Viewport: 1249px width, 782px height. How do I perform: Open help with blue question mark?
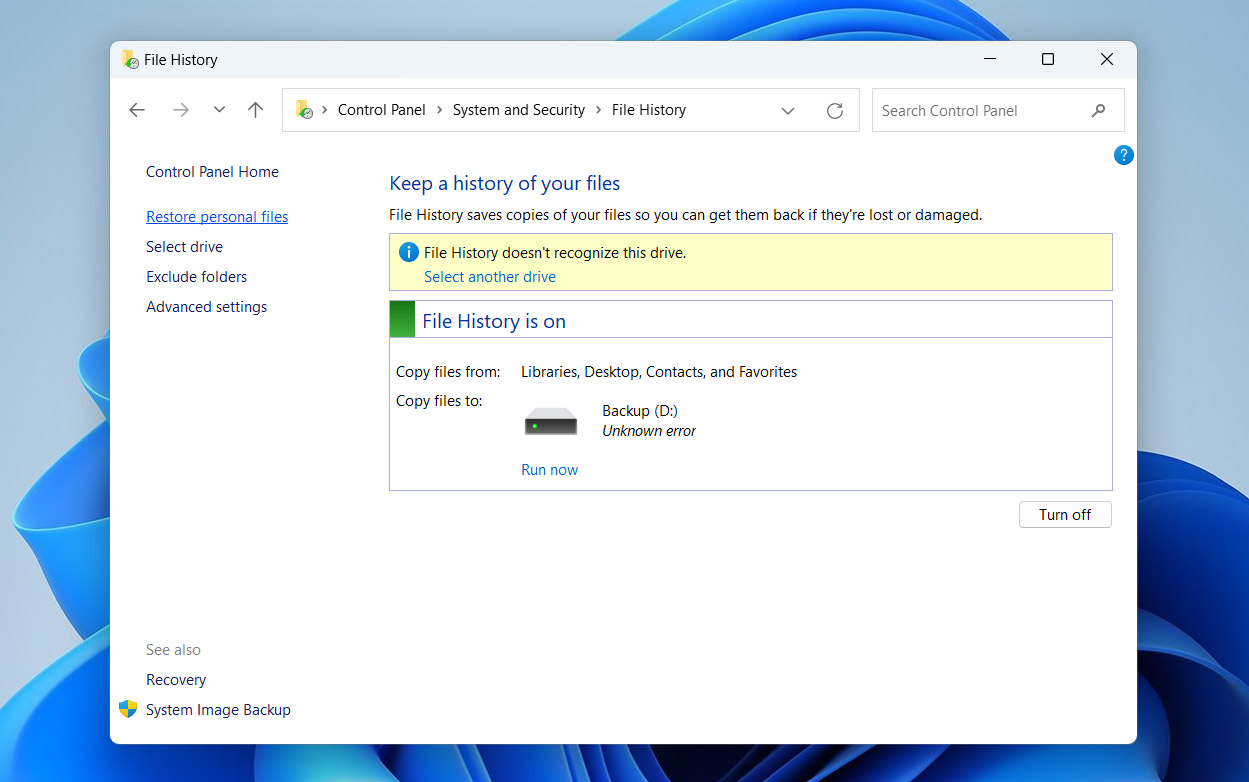point(1124,155)
